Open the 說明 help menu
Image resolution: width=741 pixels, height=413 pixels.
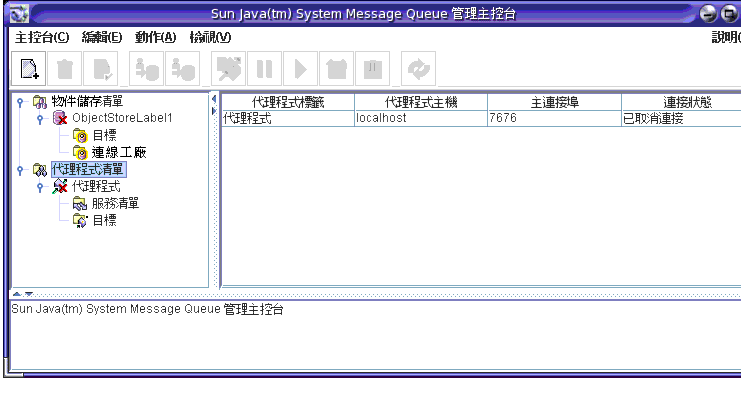point(726,37)
